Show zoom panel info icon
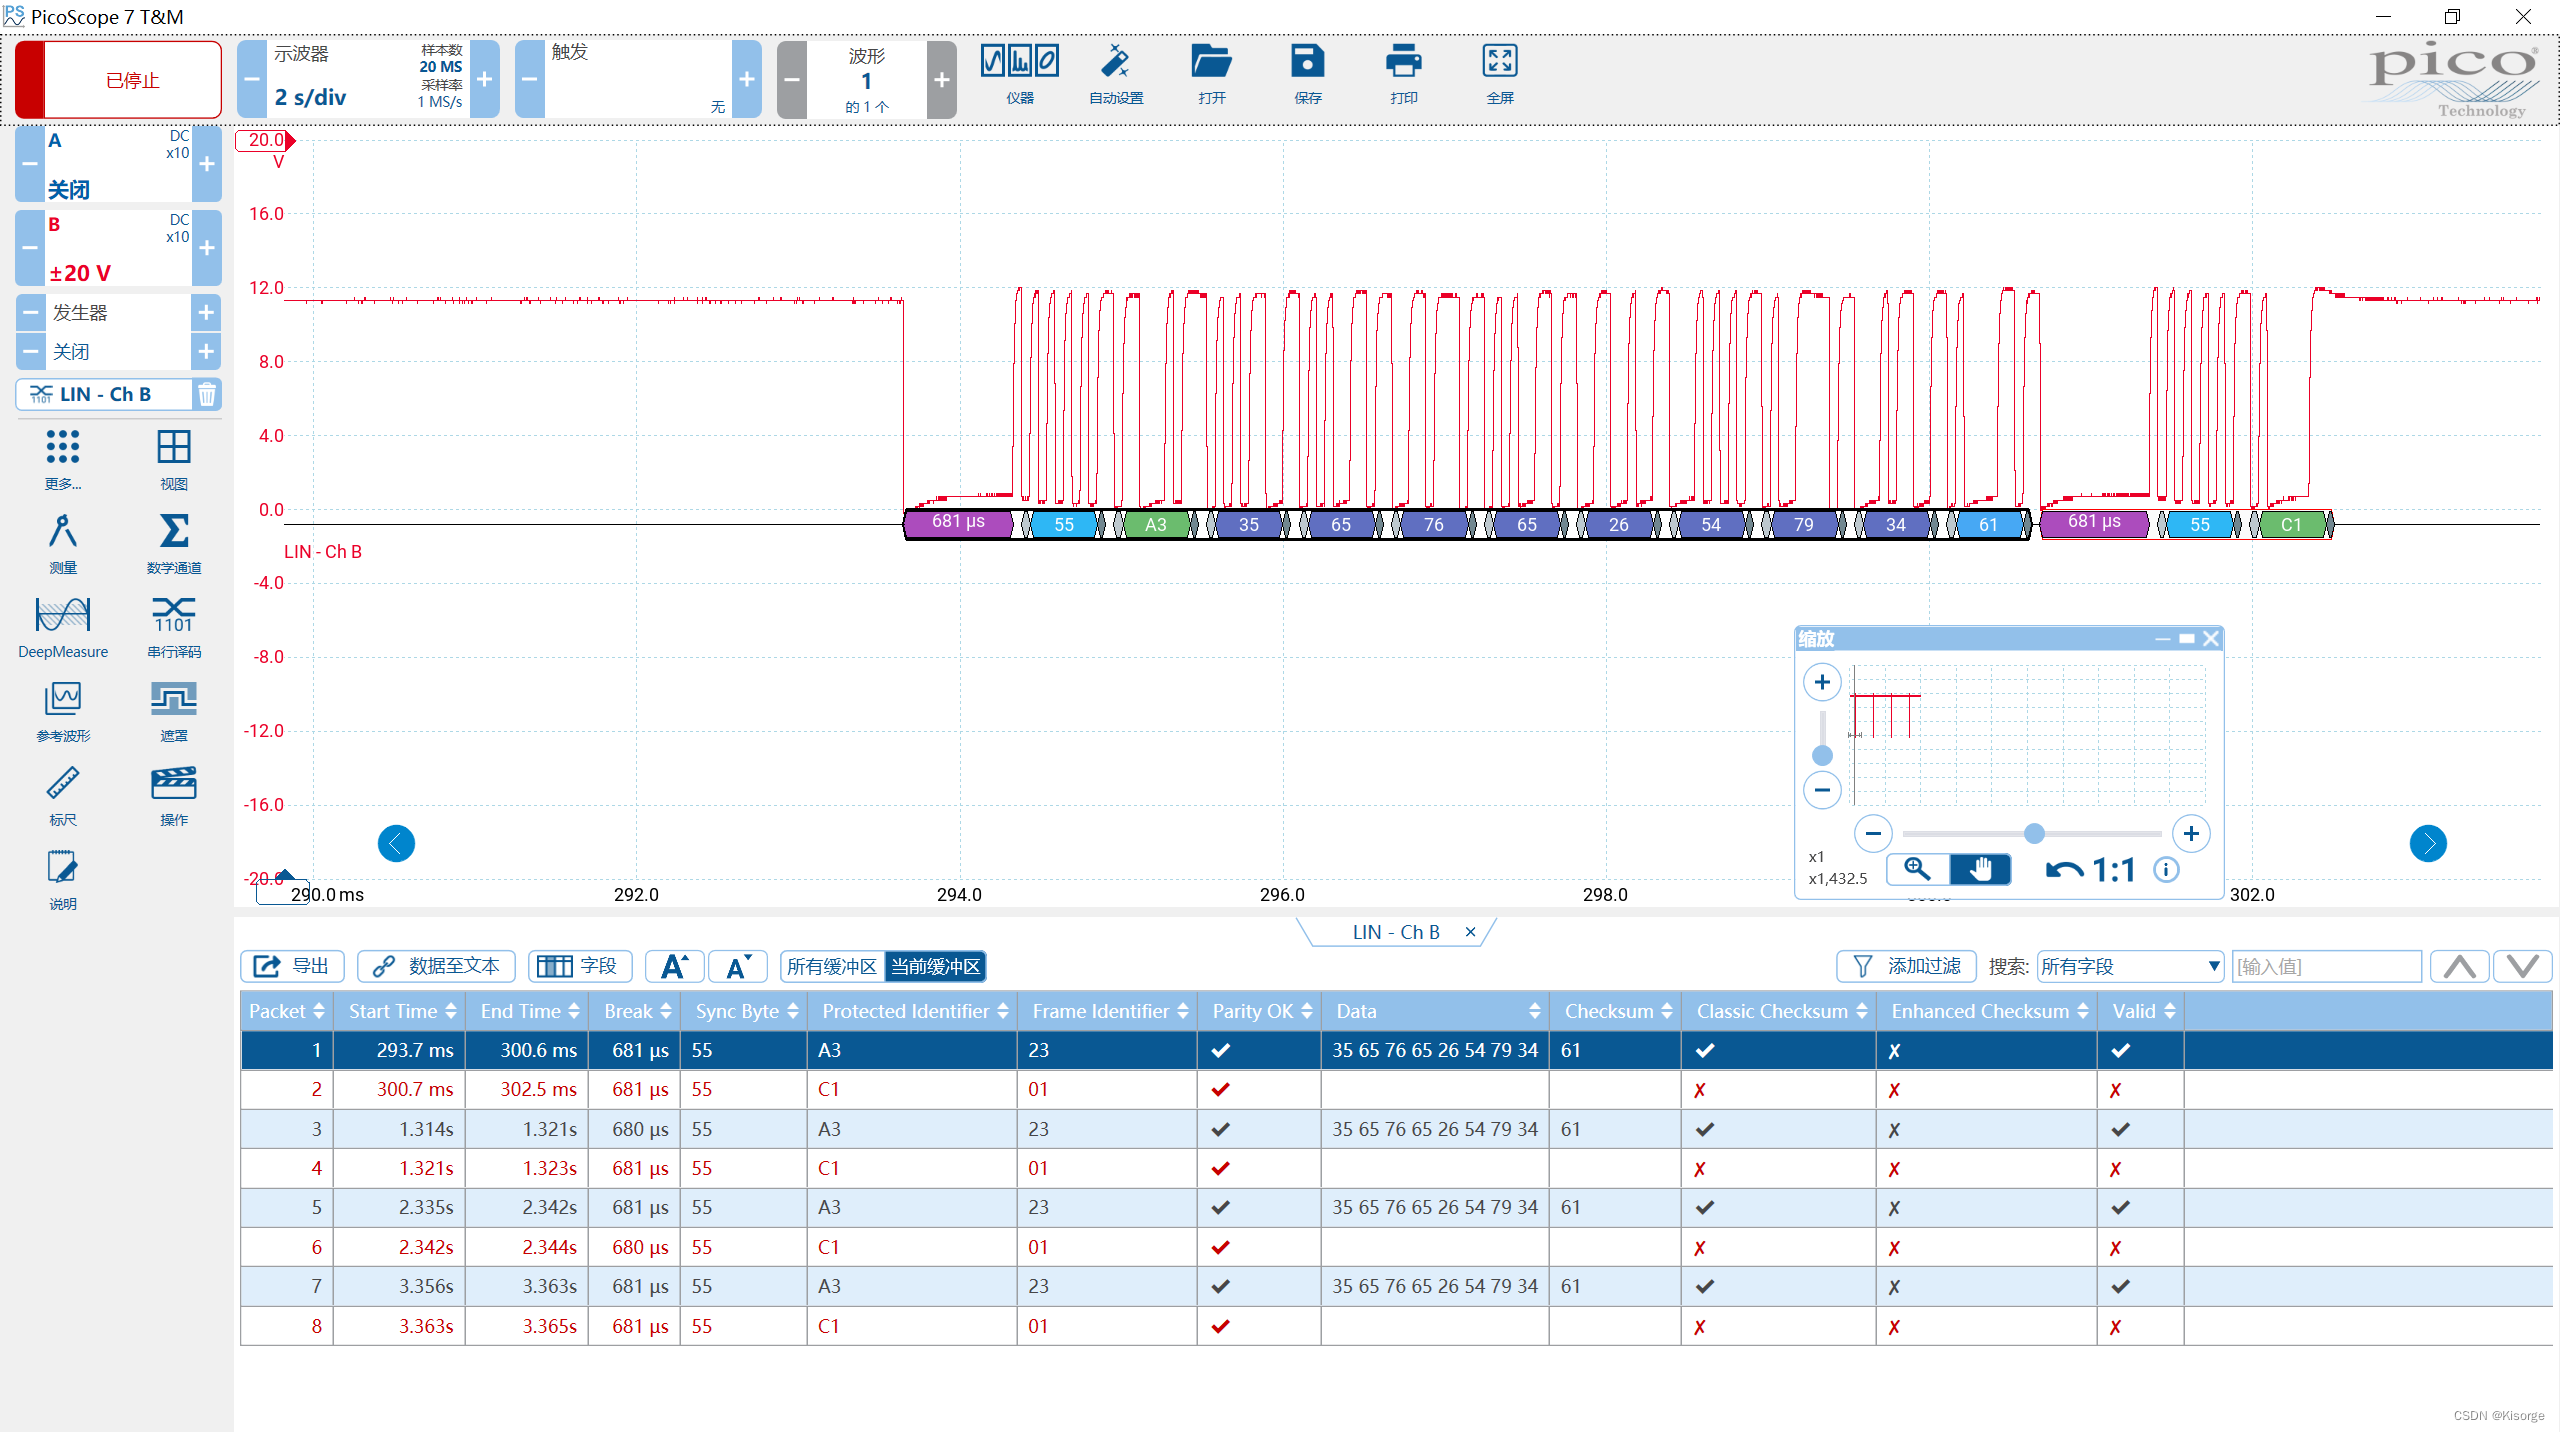Image resolution: width=2560 pixels, height=1432 pixels. (2166, 869)
